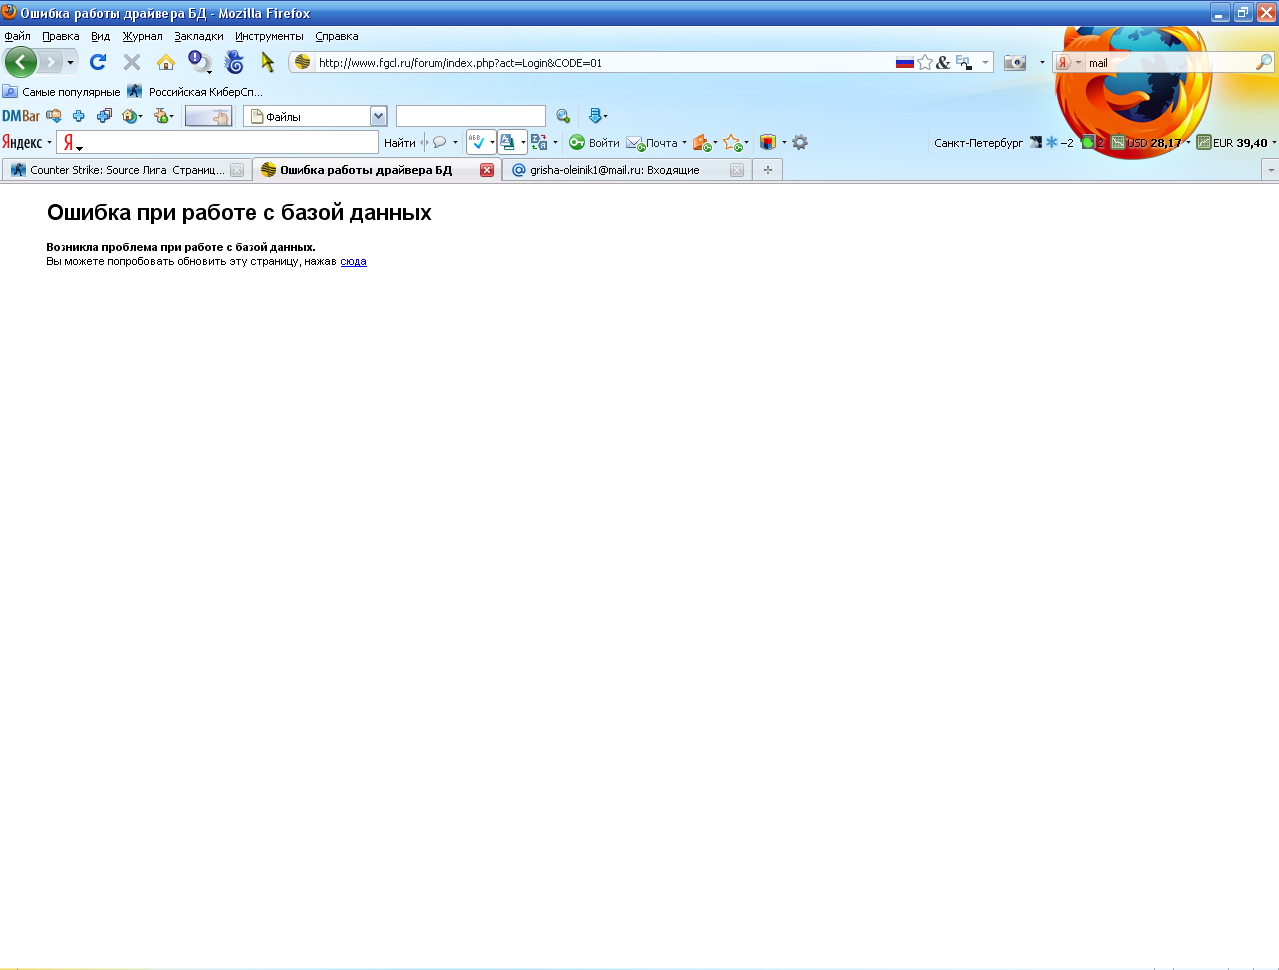1279x970 pixels.
Task: Click the ampersand icon in address bar
Action: tap(943, 62)
